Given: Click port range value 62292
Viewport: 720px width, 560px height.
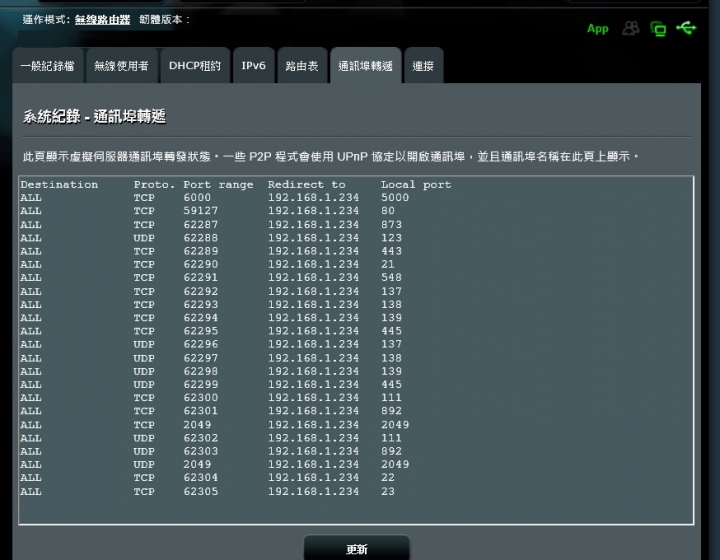Looking at the screenshot, I should [x=201, y=291].
